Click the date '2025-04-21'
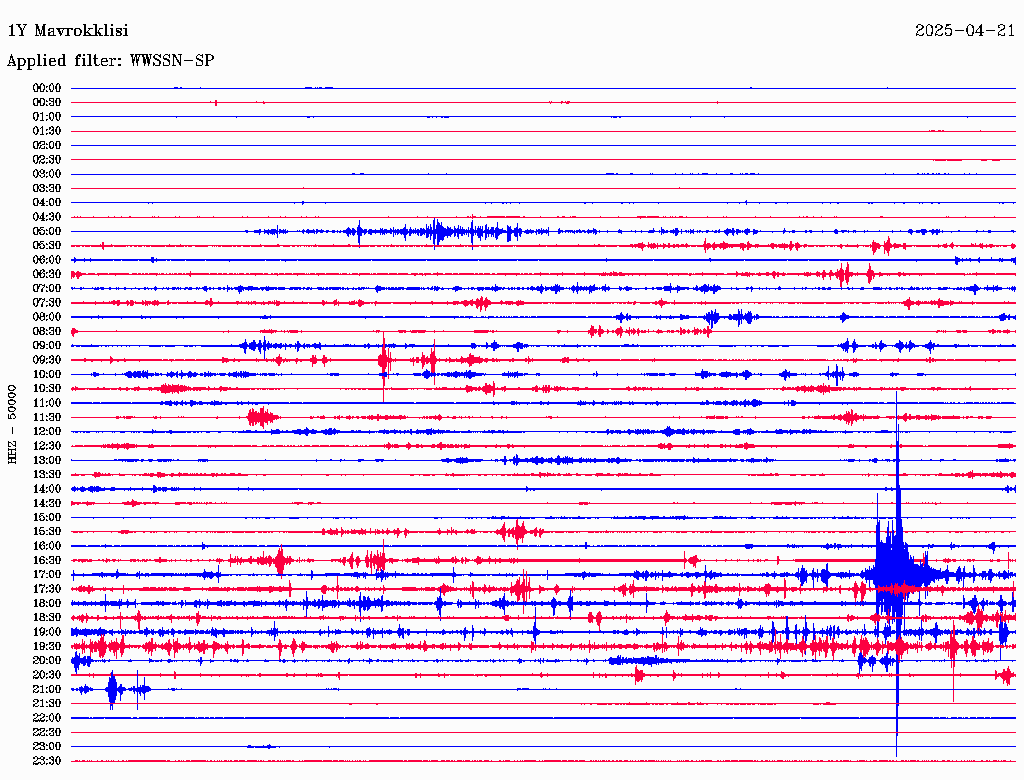Viewport: 1024px width, 780px height. 965,31
